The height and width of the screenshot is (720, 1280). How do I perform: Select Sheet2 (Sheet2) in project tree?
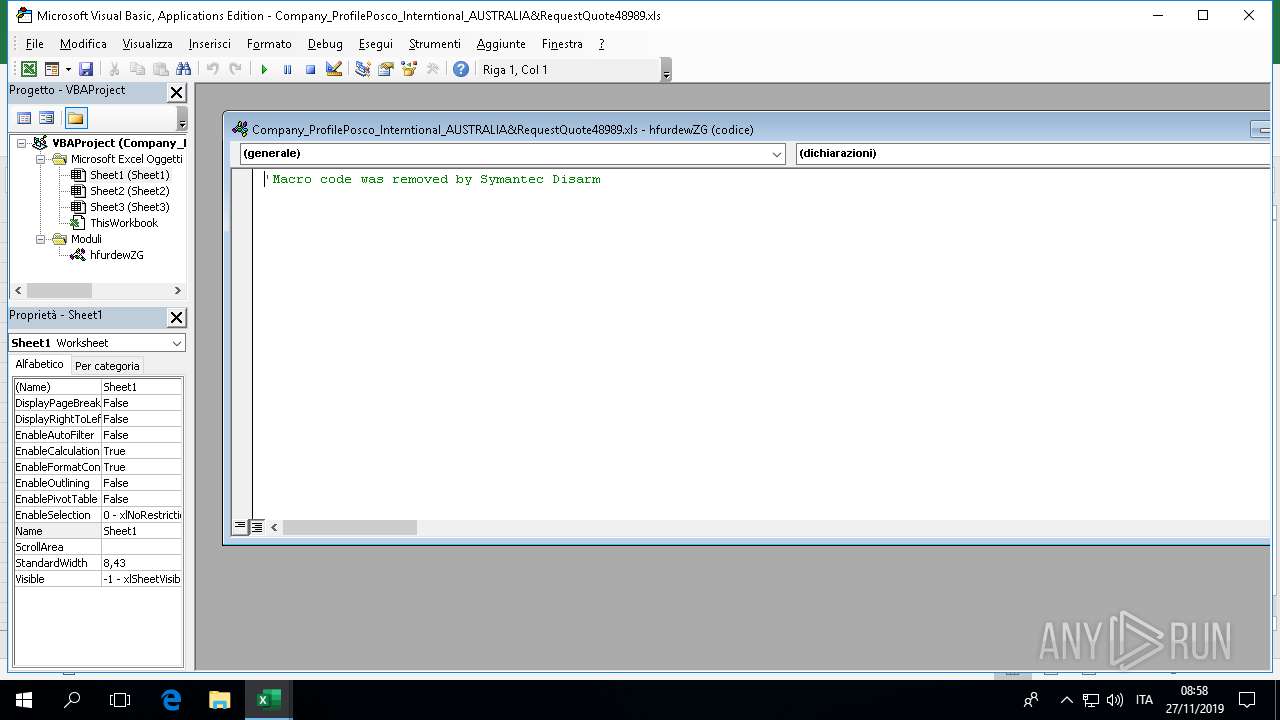(130, 191)
